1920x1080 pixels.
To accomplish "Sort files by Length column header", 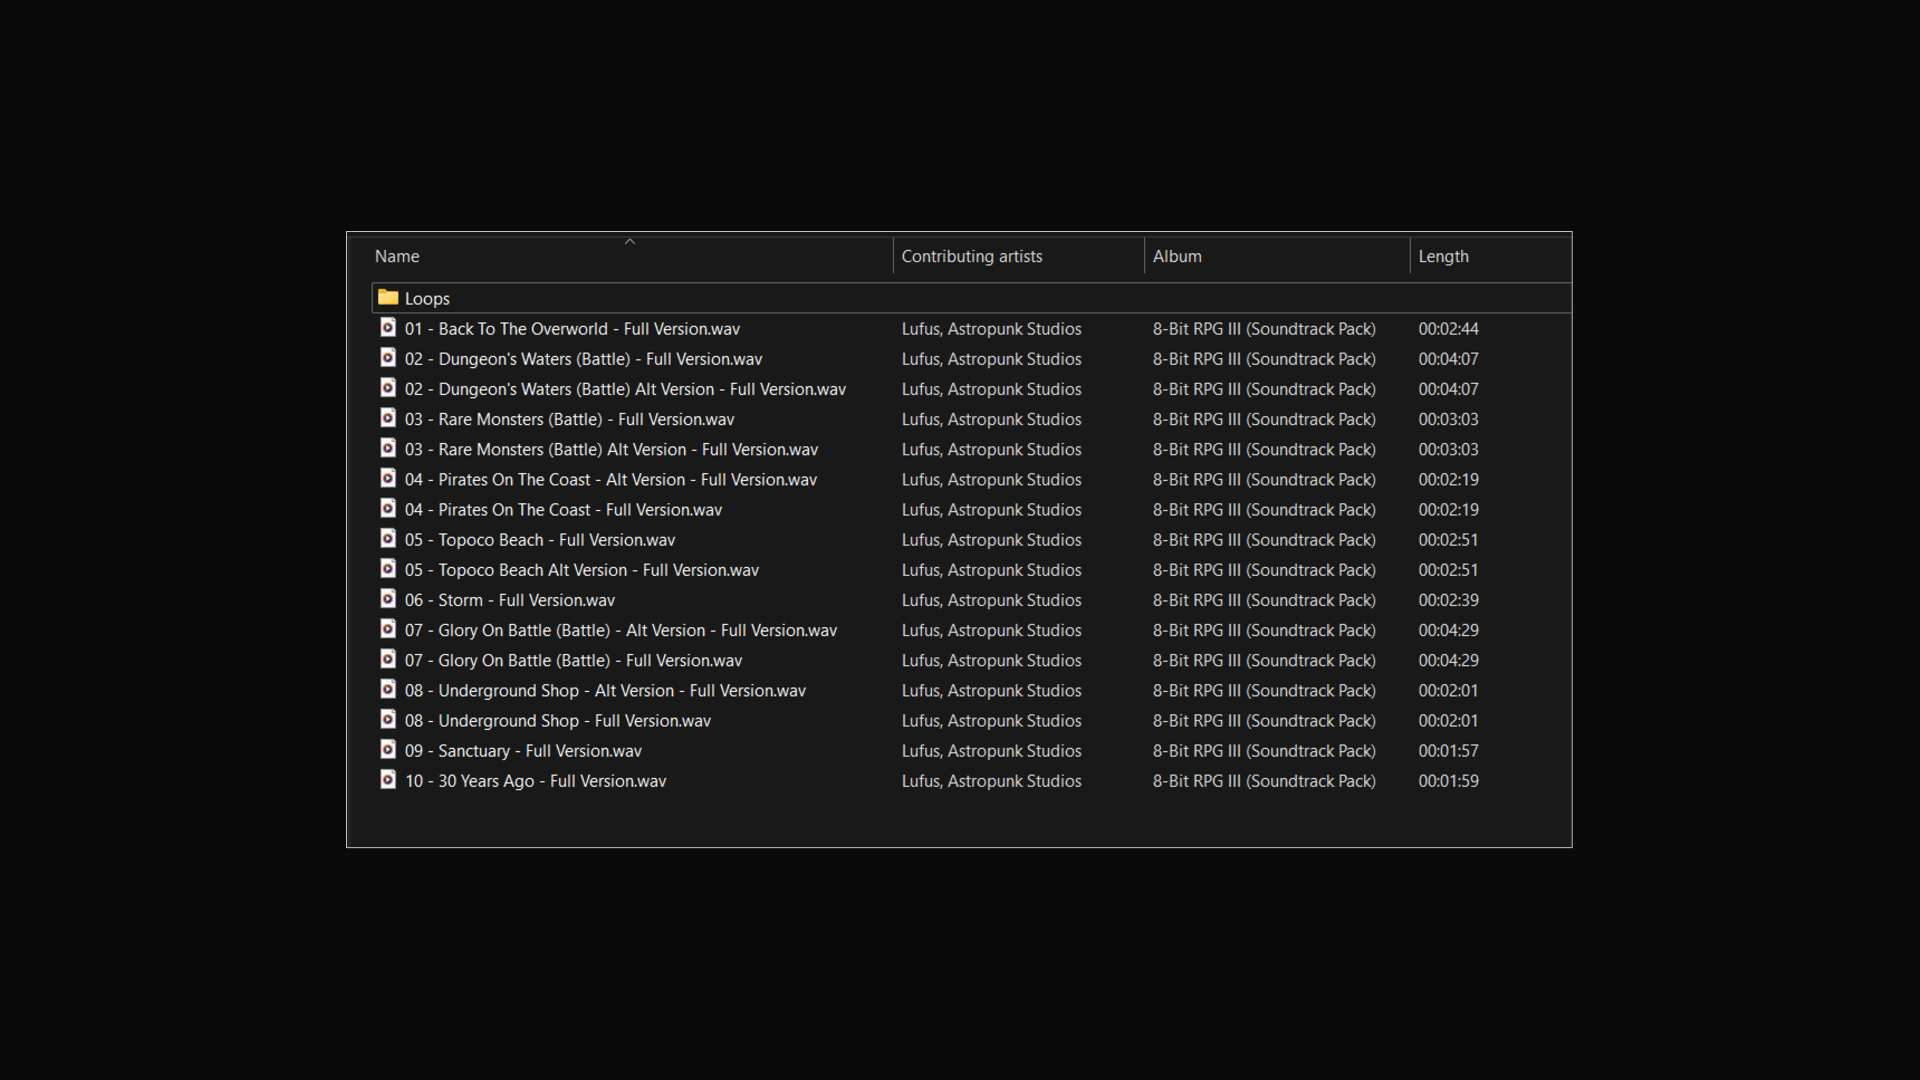I will click(1443, 257).
